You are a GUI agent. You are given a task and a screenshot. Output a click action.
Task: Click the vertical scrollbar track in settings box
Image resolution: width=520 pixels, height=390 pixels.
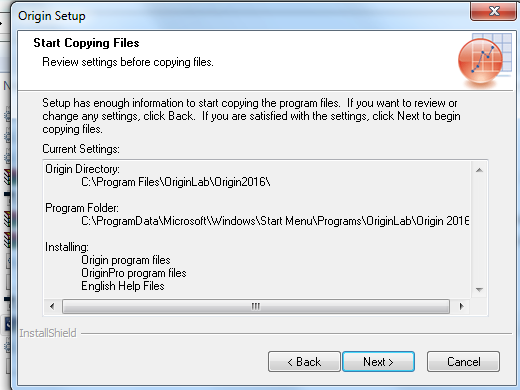[x=479, y=230]
